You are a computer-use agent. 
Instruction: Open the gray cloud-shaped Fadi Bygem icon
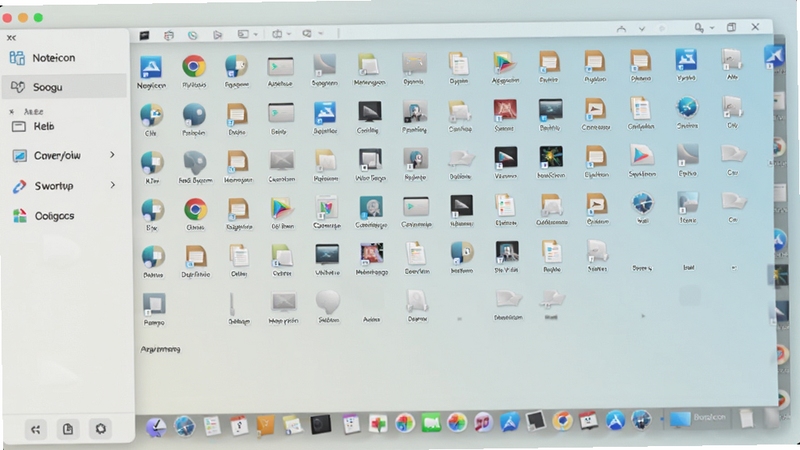(x=195, y=163)
